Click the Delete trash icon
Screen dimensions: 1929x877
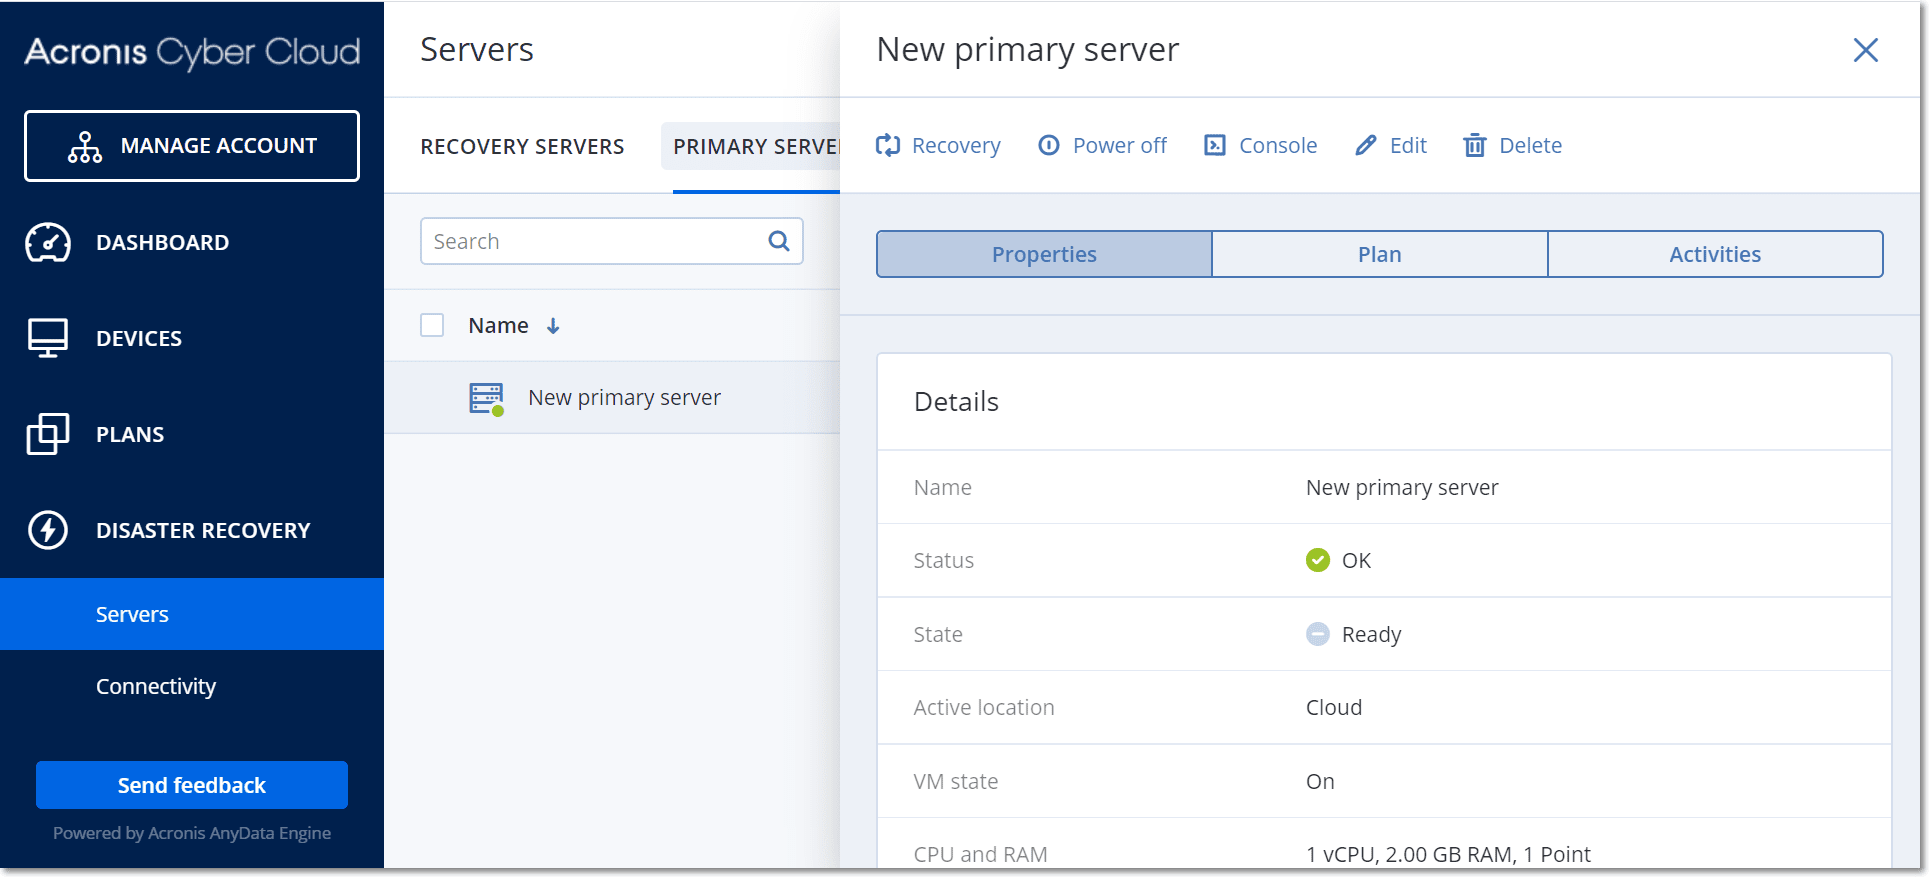[x=1475, y=146]
